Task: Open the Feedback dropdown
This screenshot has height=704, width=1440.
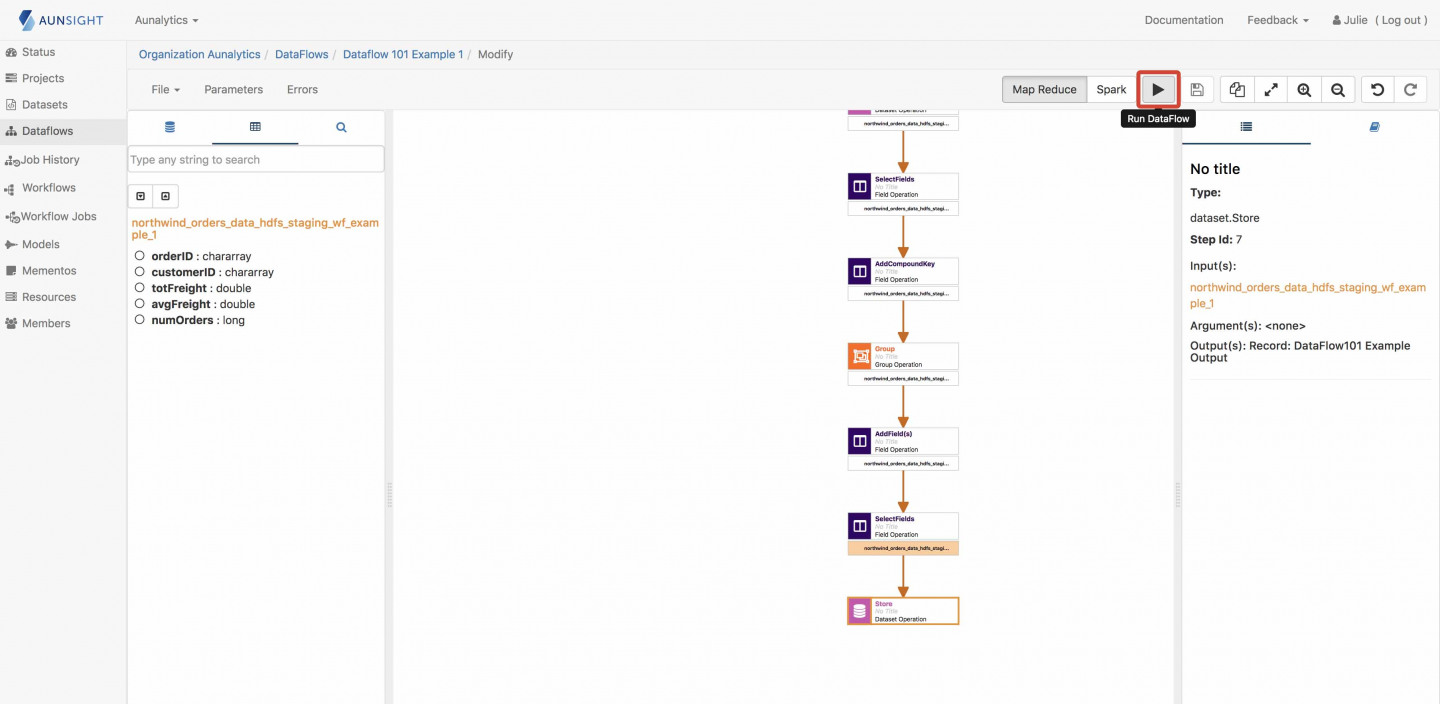Action: [x=1278, y=20]
